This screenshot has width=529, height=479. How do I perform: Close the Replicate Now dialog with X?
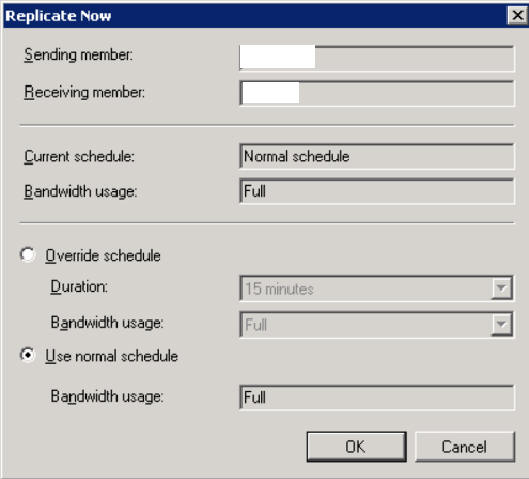(517, 16)
